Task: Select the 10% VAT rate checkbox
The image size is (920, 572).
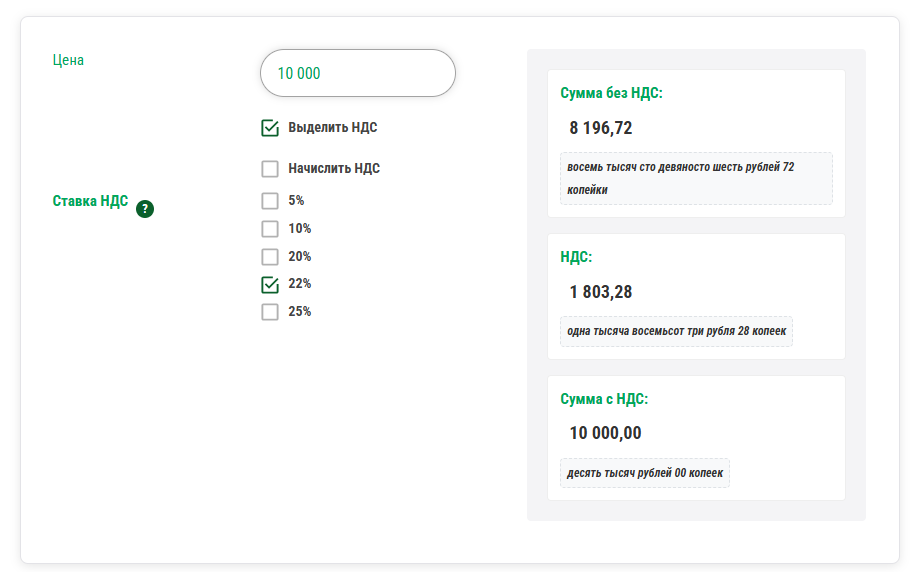Action: (270, 229)
